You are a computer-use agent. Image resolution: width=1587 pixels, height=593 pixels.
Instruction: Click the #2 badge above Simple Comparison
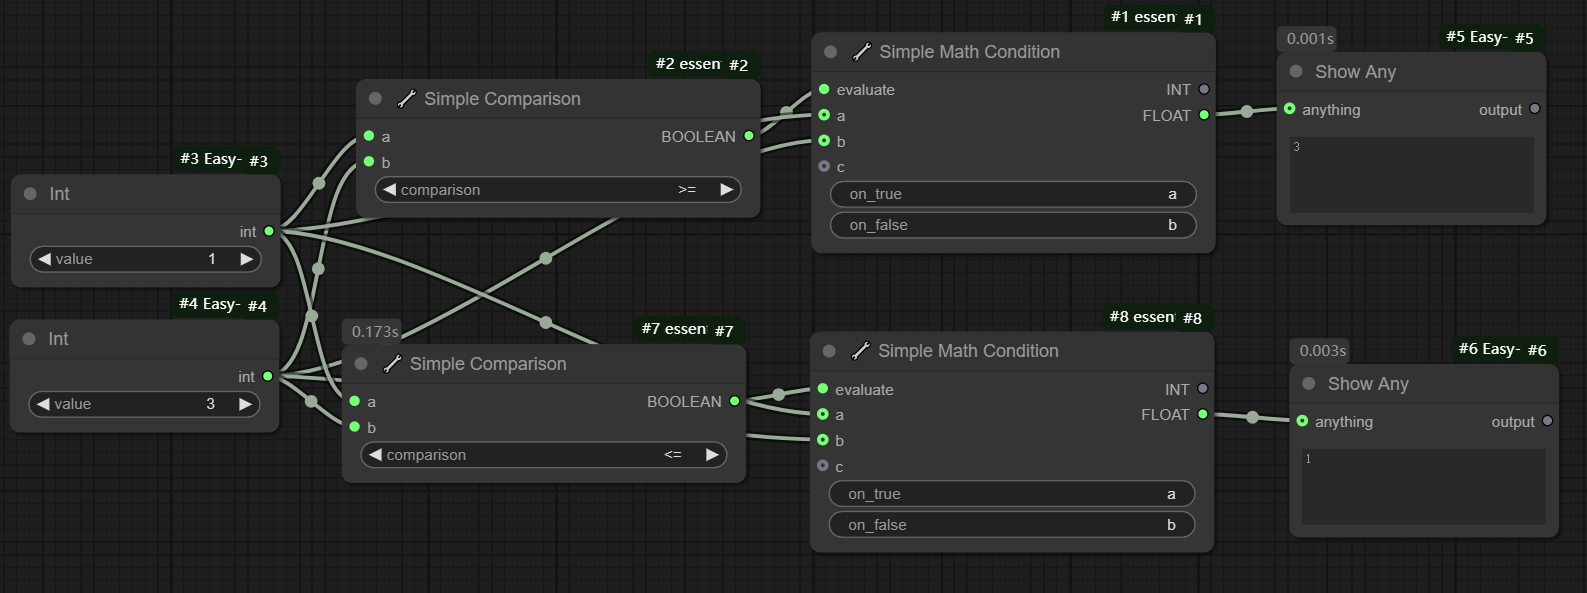click(738, 65)
